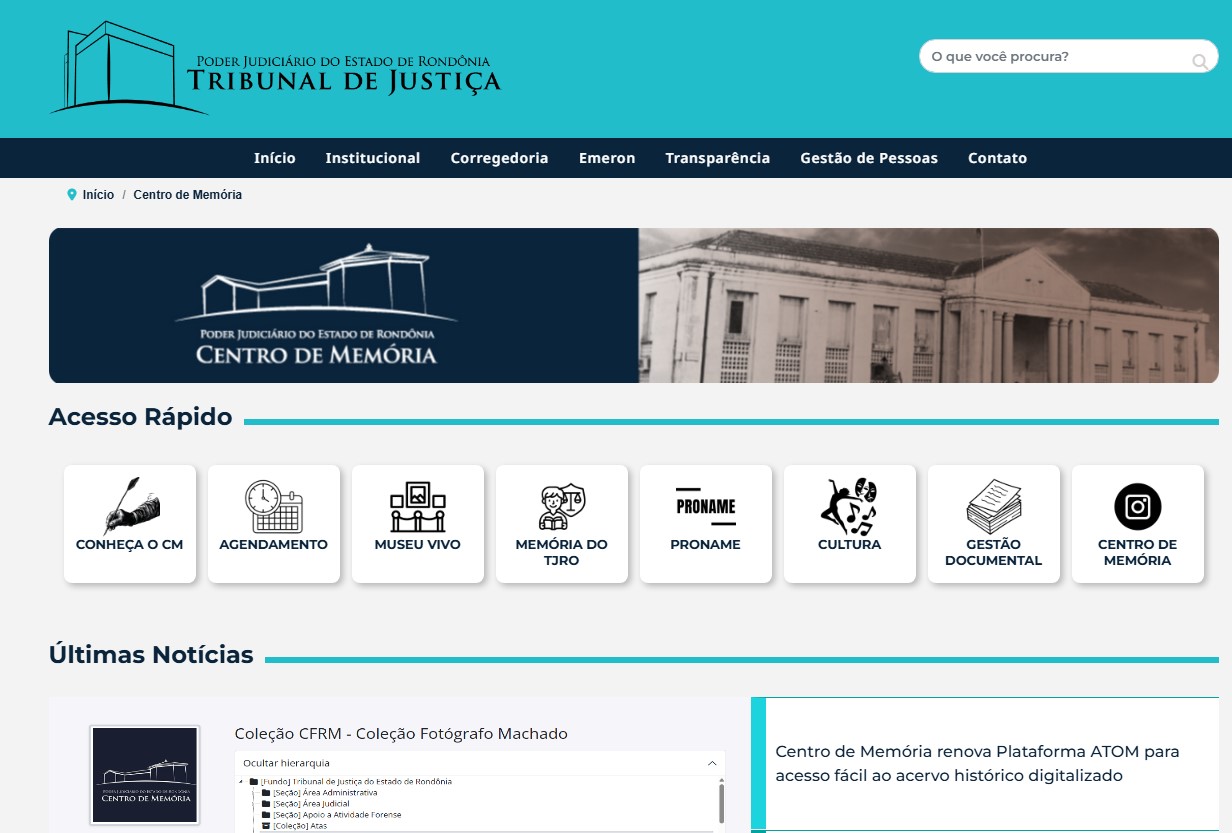Open the Institucional menu
This screenshot has height=833, width=1232.
click(372, 158)
